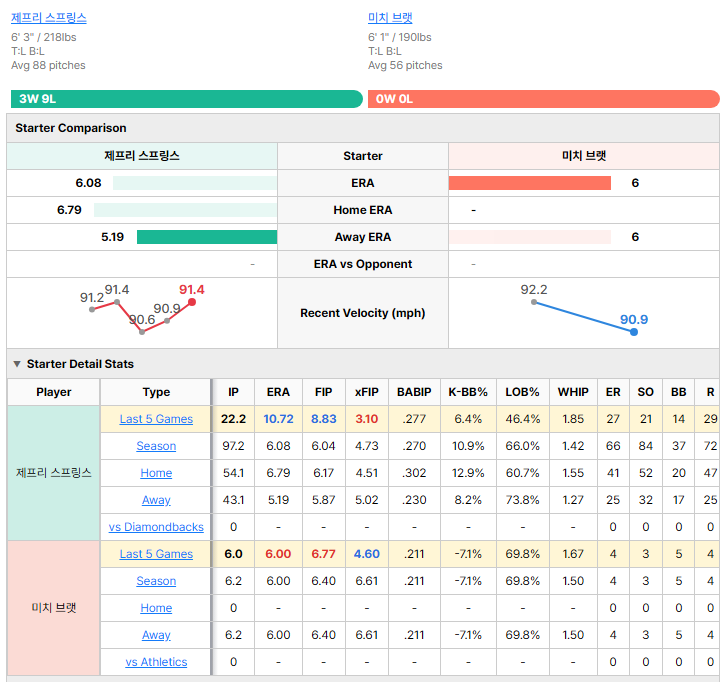Screen dimensions: 726x682
Task: Click the BABIP column header
Action: point(414,392)
